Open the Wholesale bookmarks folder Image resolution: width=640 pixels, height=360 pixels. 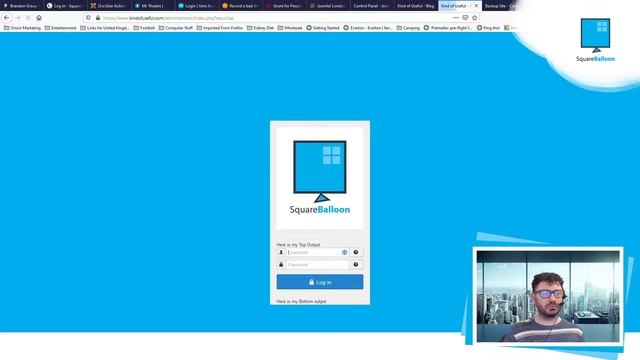(290, 28)
